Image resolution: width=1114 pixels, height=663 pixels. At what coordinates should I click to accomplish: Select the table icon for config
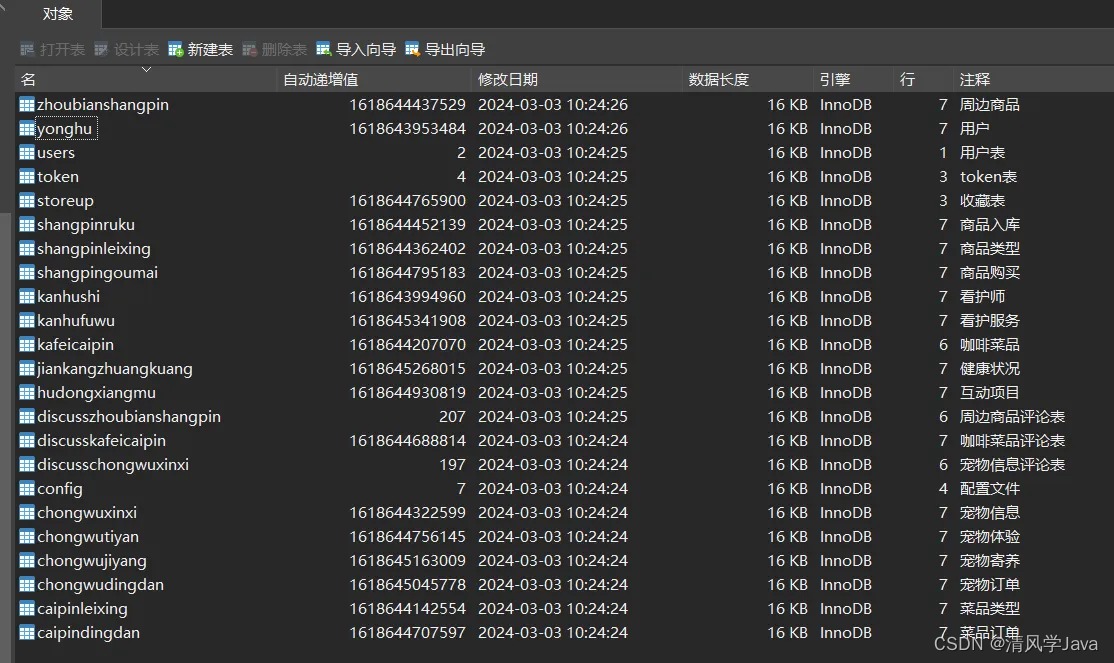pos(27,489)
